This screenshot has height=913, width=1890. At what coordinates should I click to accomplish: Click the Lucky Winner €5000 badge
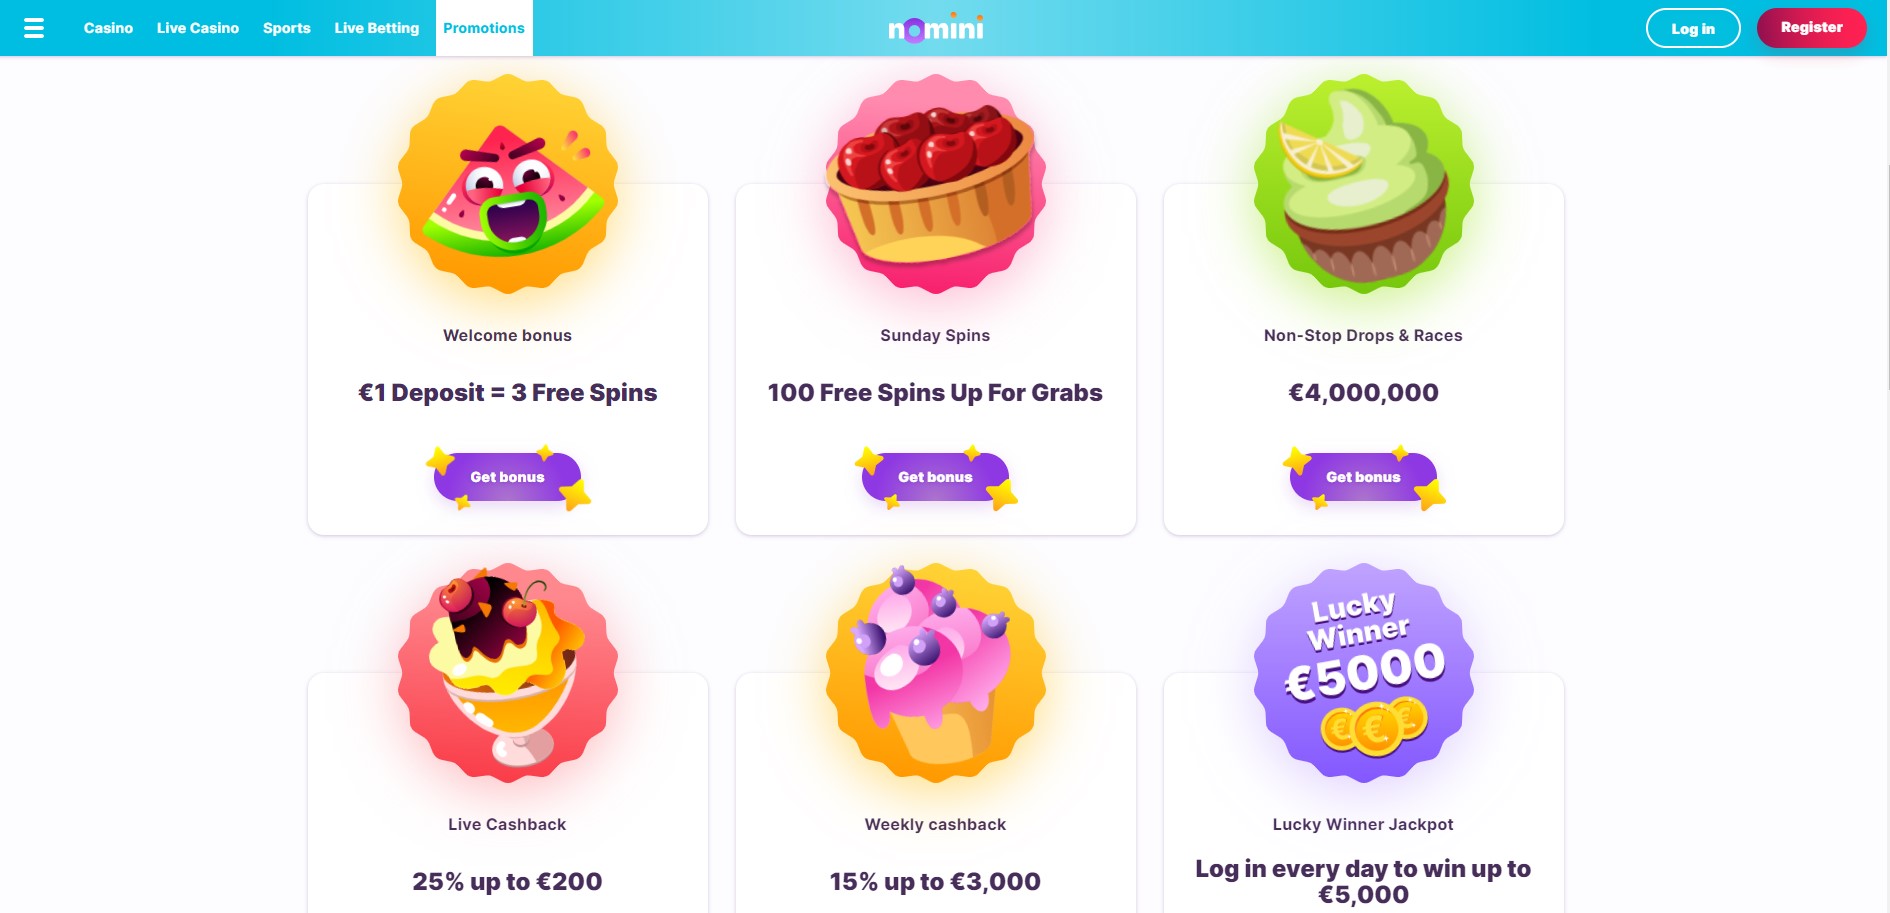[1364, 673]
